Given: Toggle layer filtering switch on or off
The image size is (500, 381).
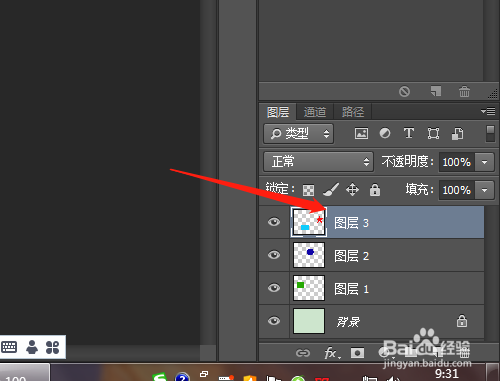Looking at the screenshot, I should (x=490, y=134).
